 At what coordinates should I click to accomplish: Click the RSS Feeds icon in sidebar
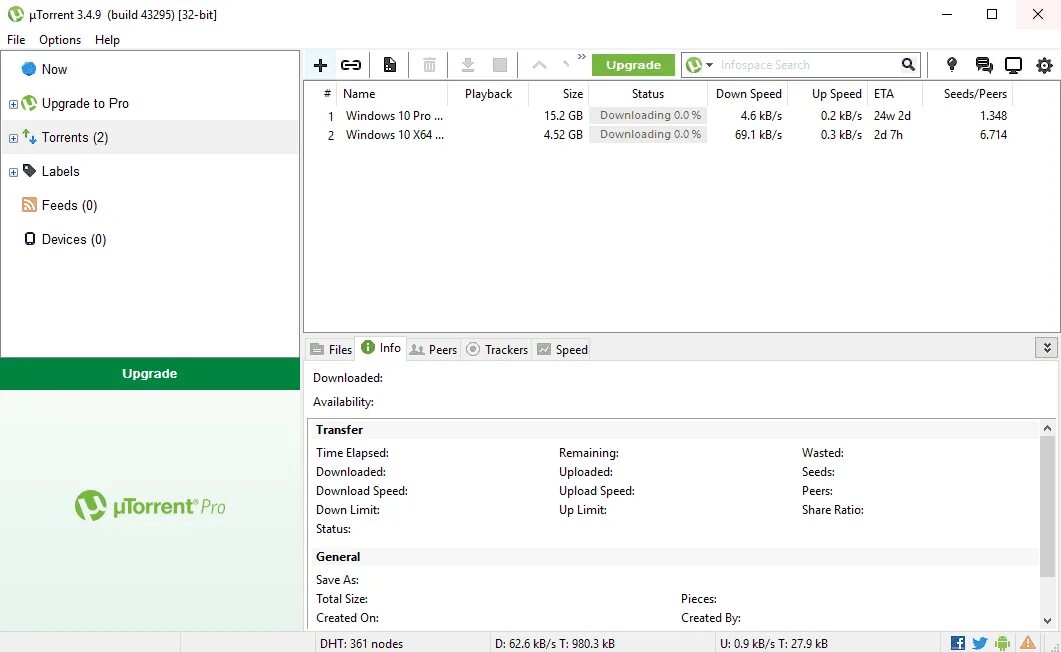tap(29, 205)
